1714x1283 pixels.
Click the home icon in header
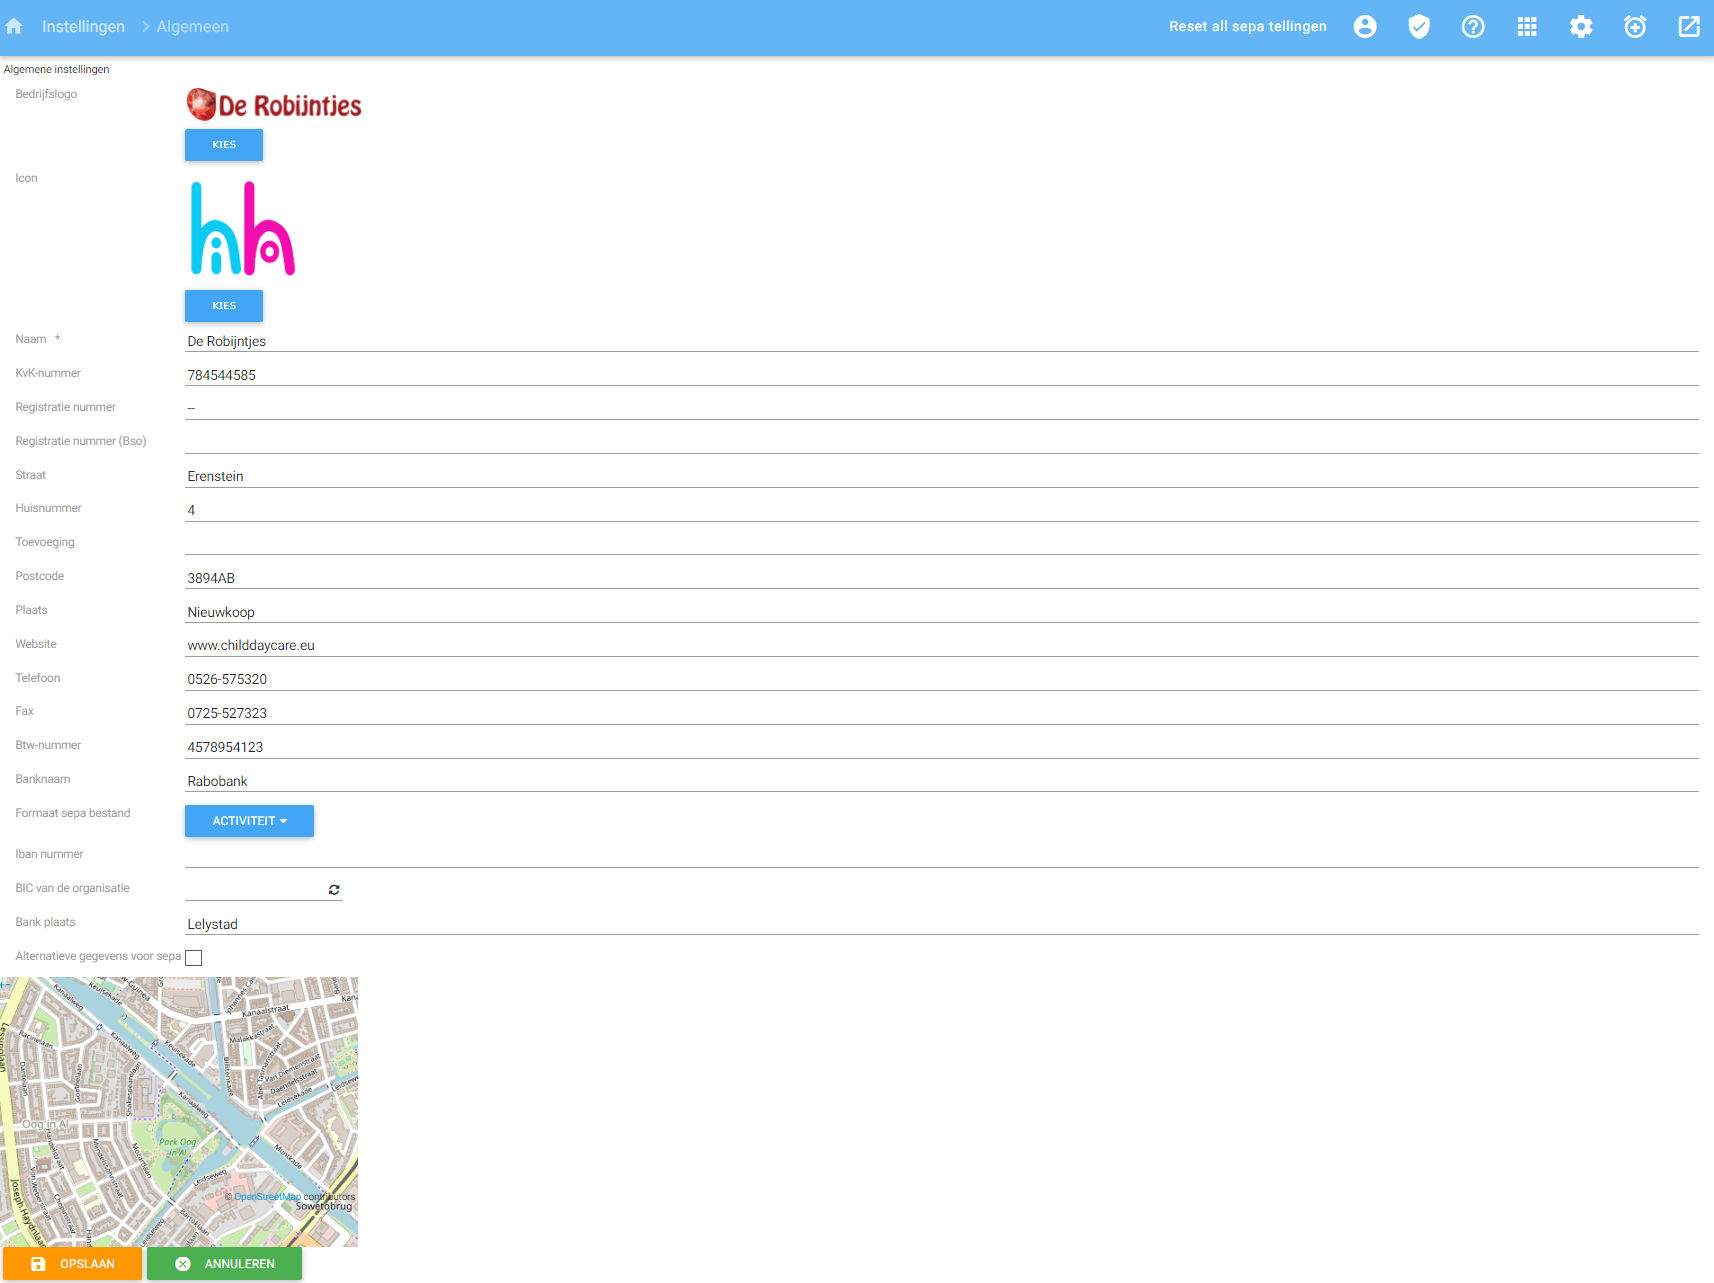(14, 27)
